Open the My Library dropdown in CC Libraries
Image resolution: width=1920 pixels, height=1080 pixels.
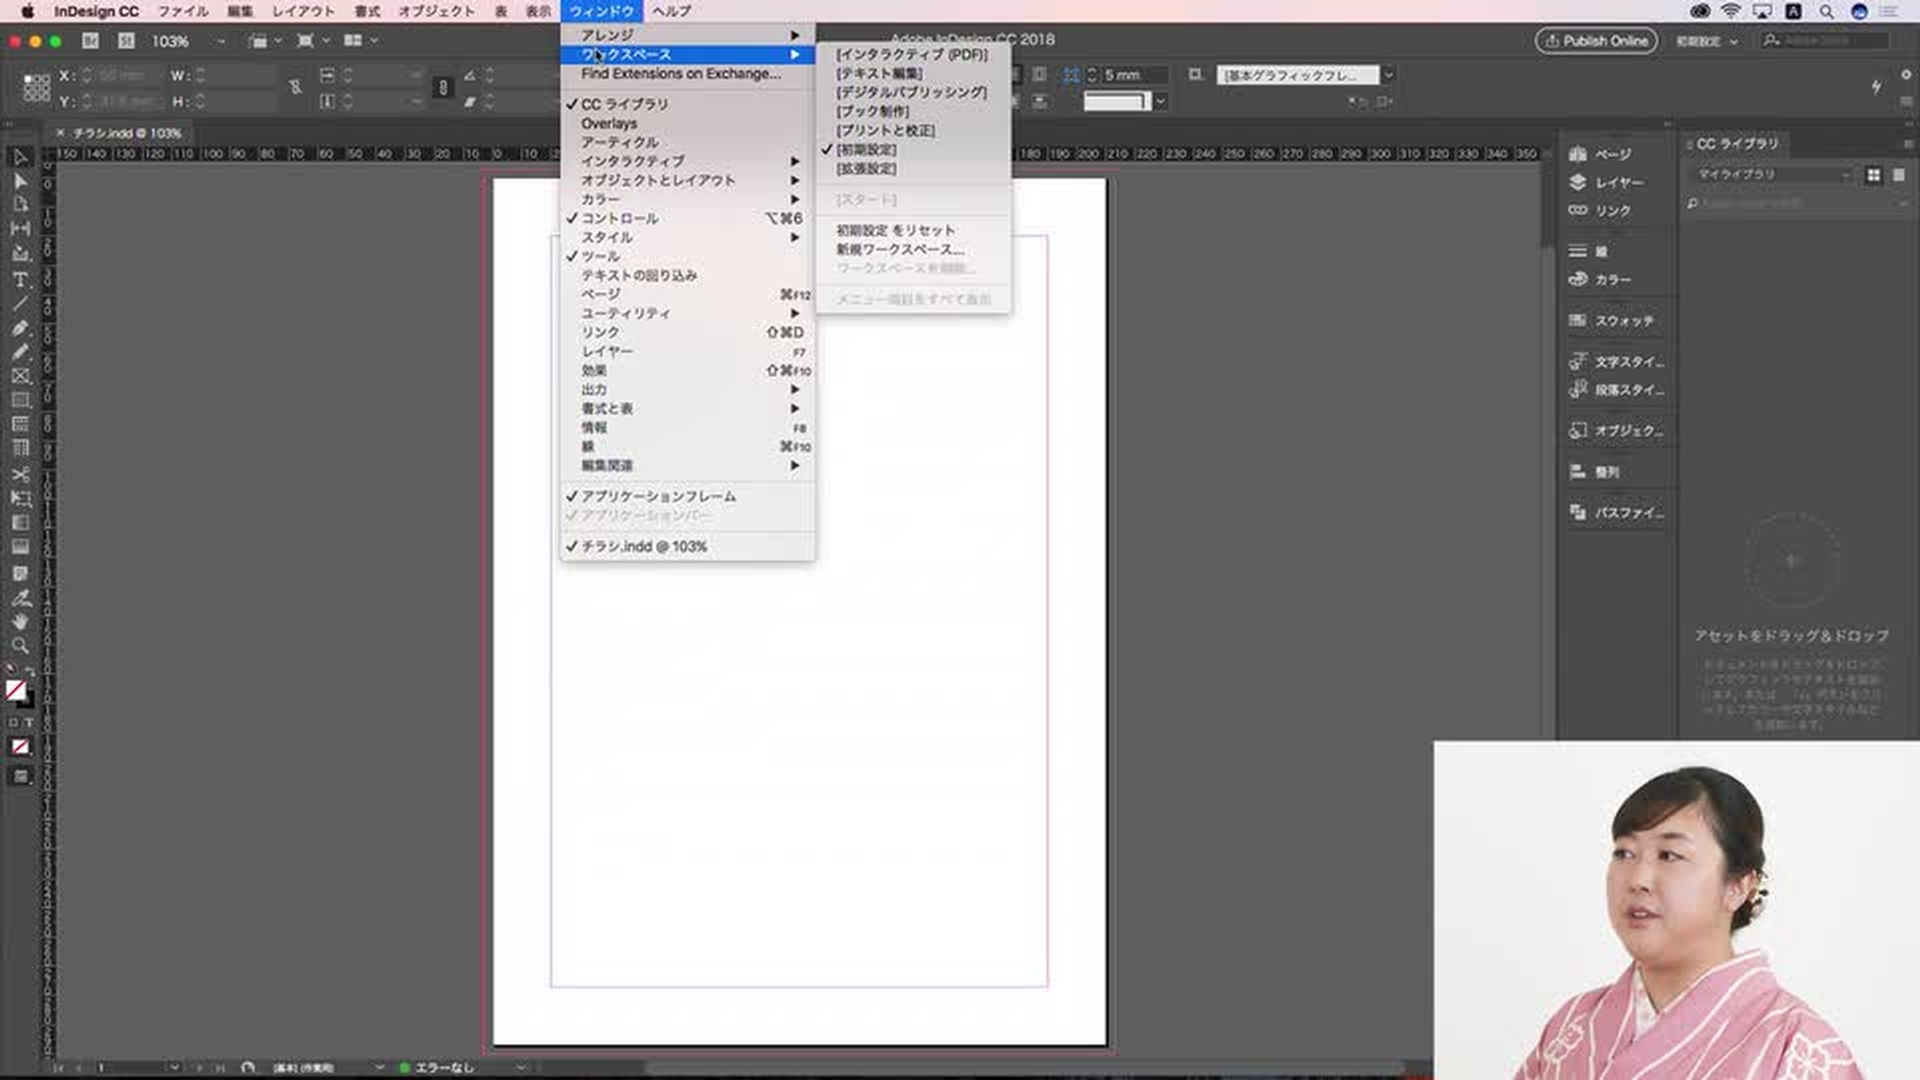(x=1772, y=174)
